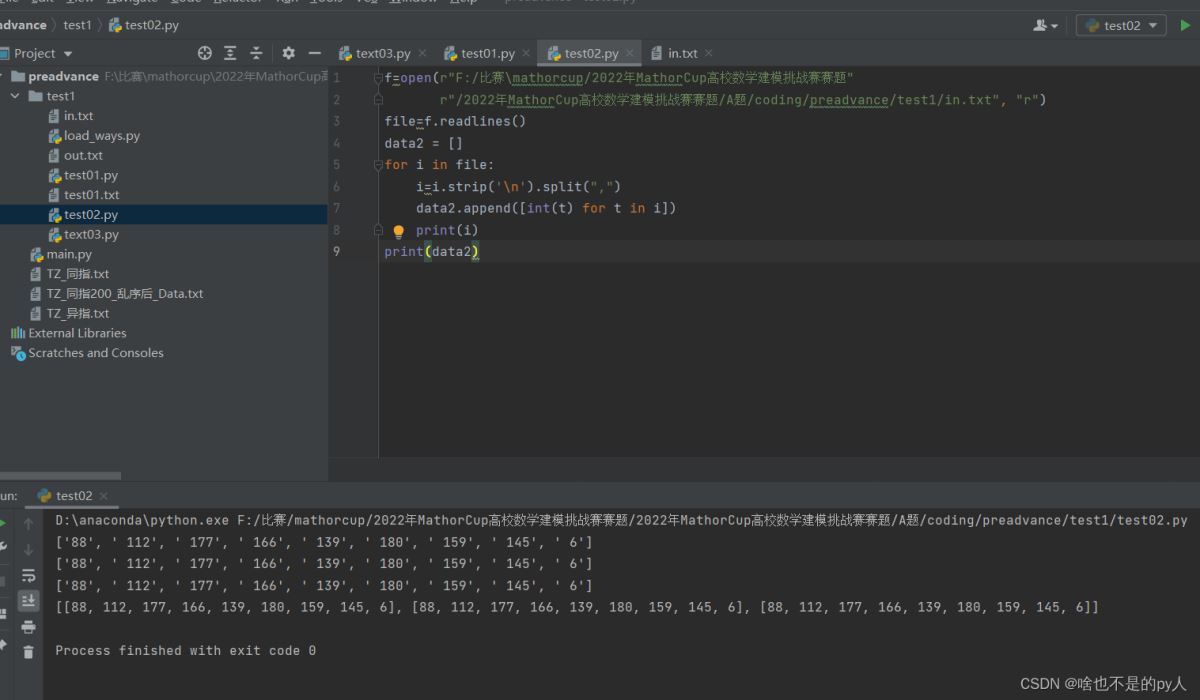The height and width of the screenshot is (700, 1200).
Task: Click the Expand All icon in Project panel
Action: pyautogui.click(x=230, y=53)
